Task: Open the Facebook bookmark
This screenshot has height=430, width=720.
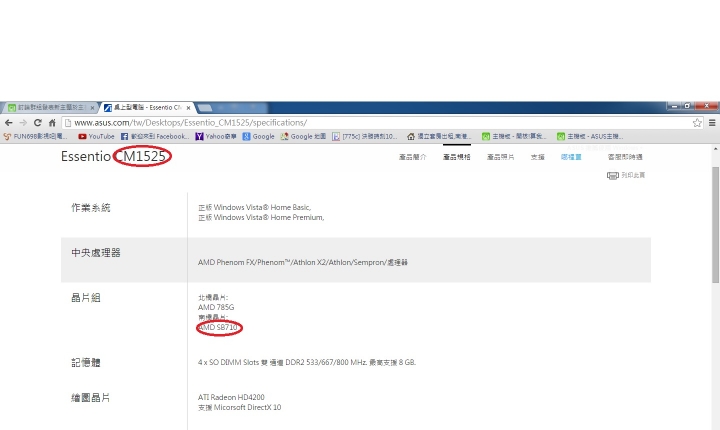Action: tap(155, 136)
